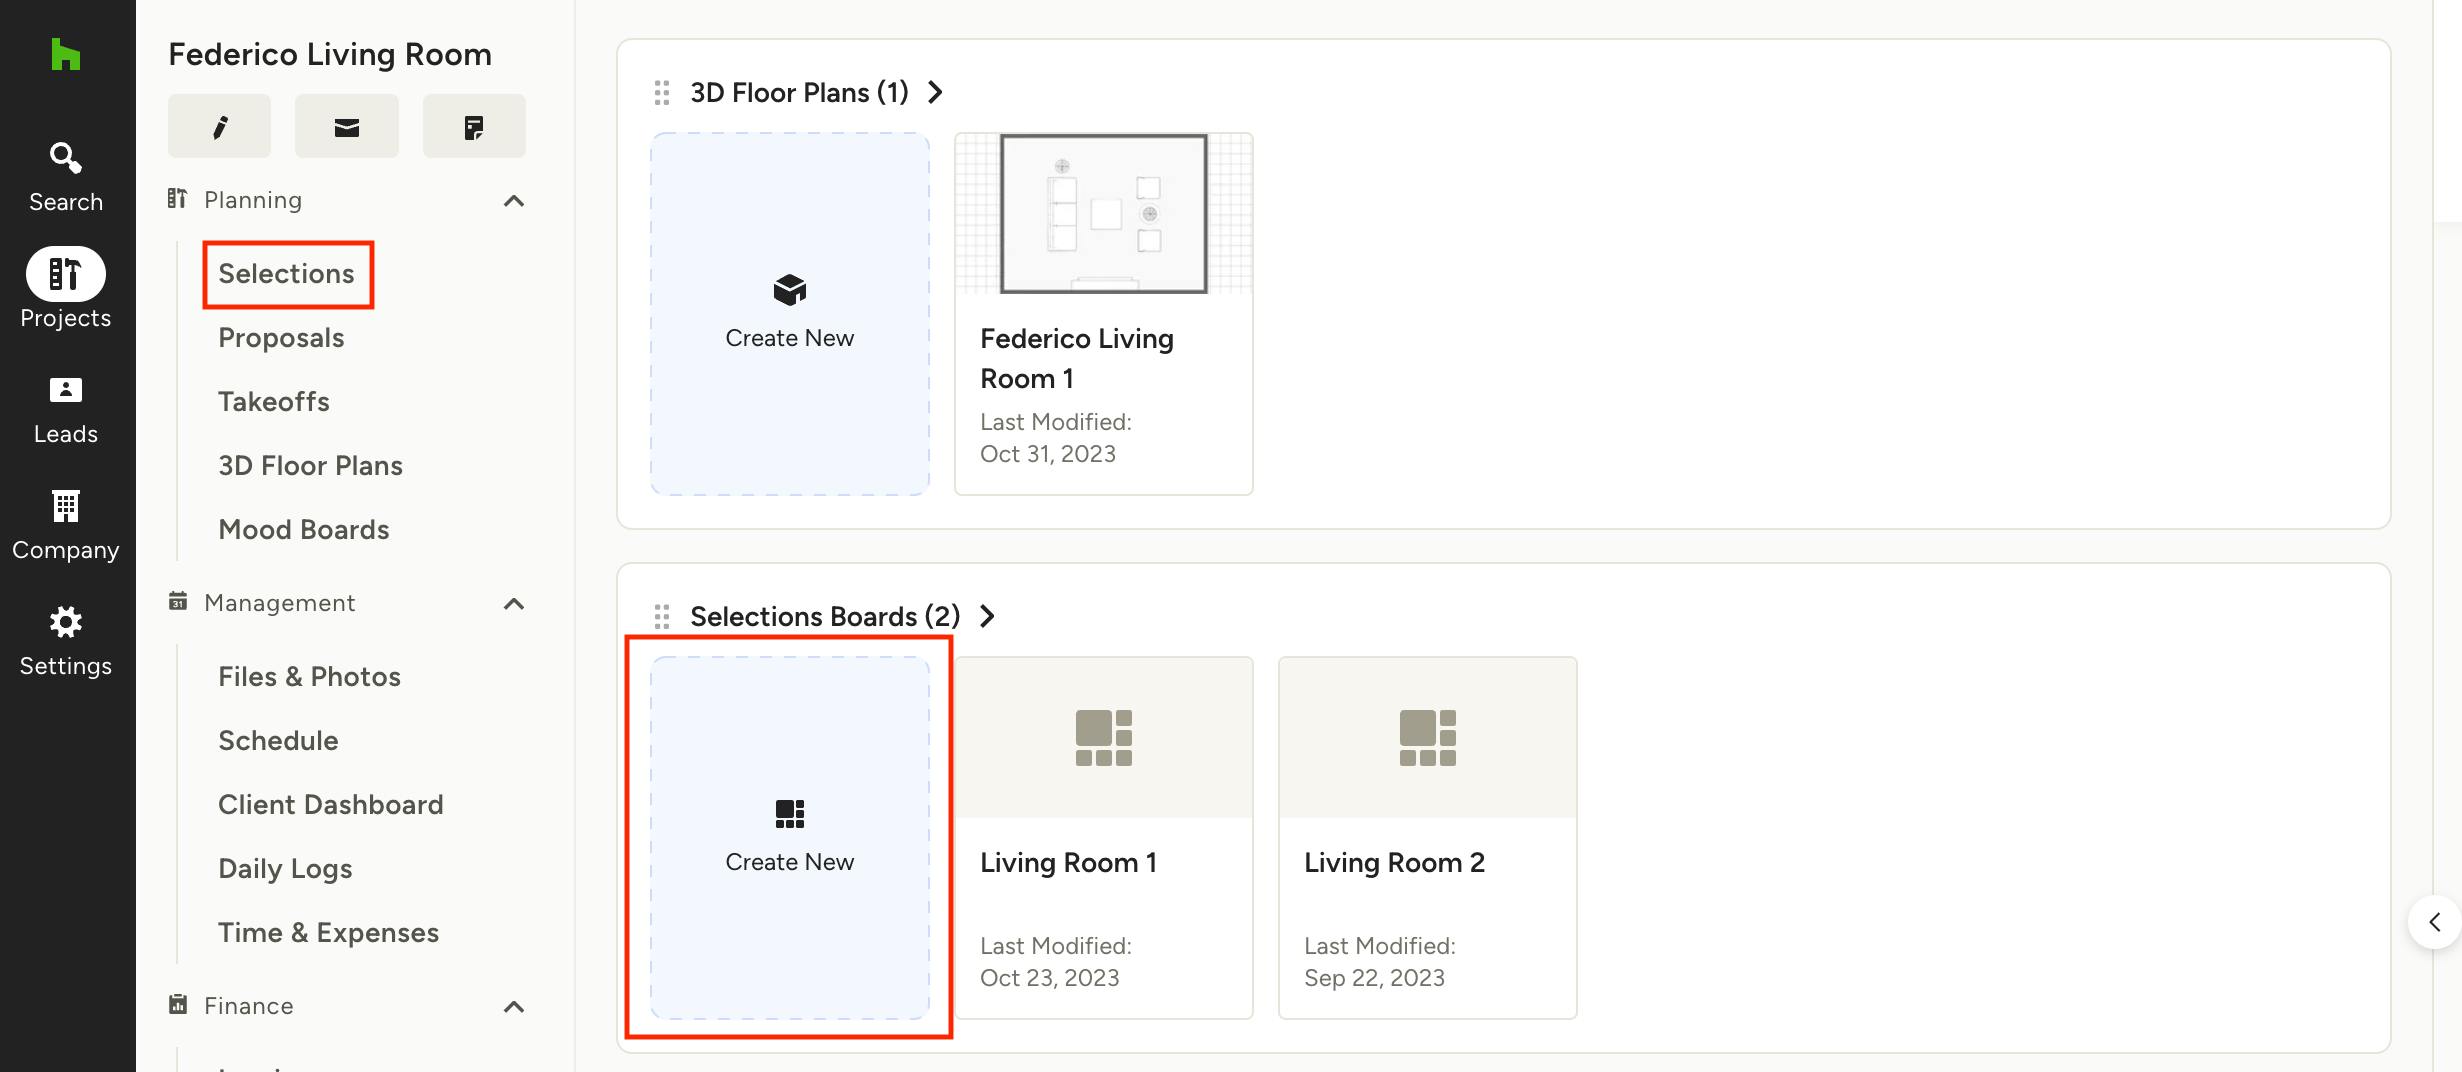The width and height of the screenshot is (2462, 1072).
Task: Click the note icon button
Action: coord(474,127)
